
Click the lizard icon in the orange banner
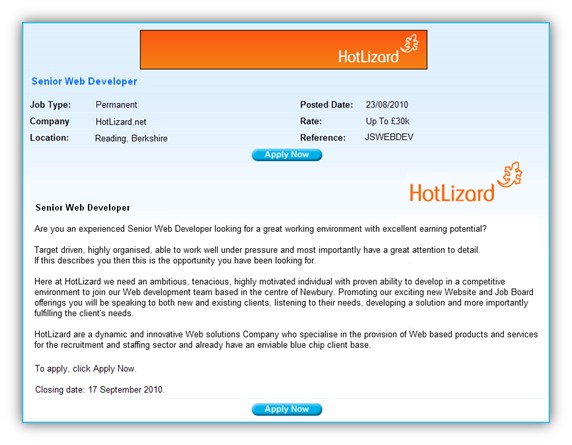410,44
